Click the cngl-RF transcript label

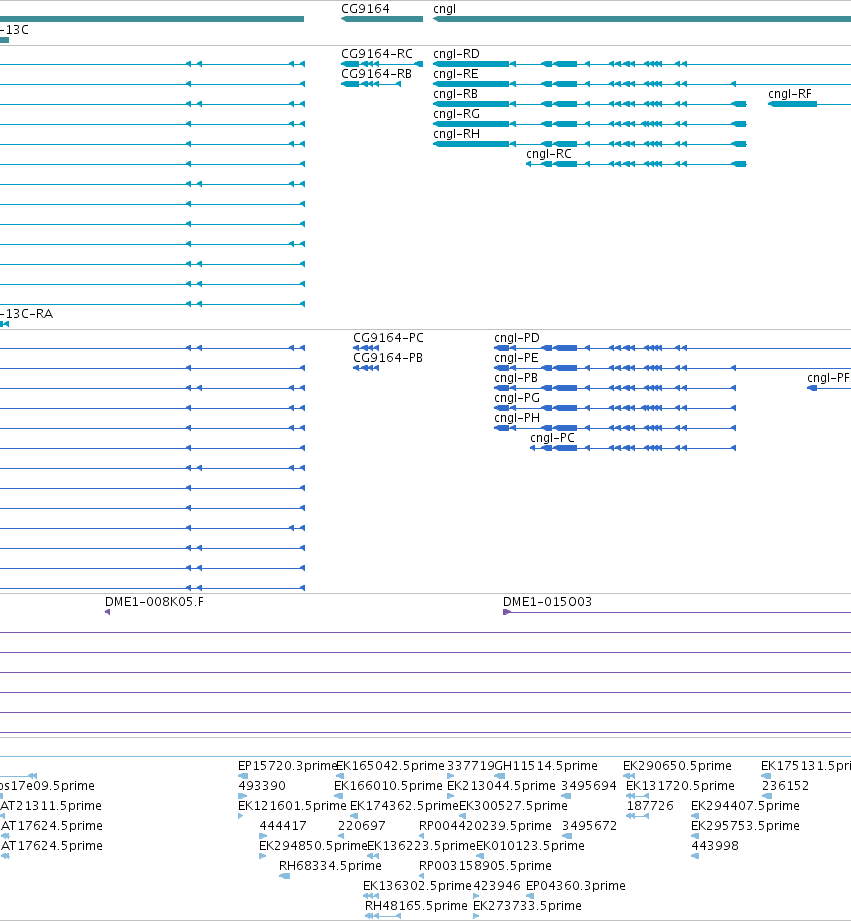tap(789, 93)
